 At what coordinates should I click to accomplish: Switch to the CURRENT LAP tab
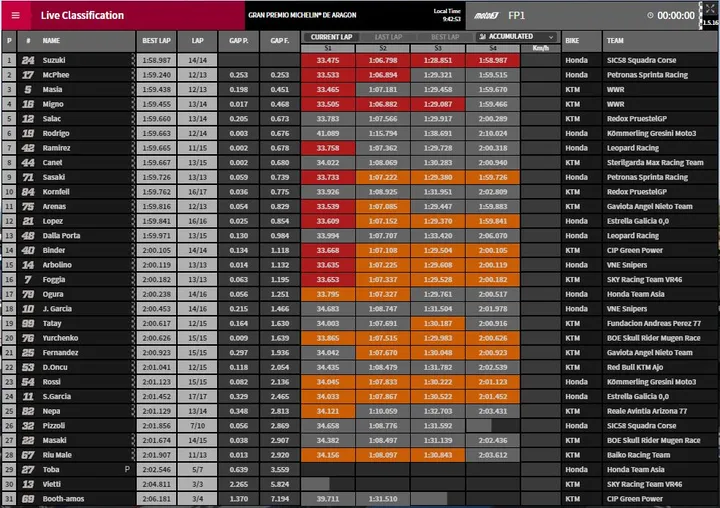pos(331,37)
